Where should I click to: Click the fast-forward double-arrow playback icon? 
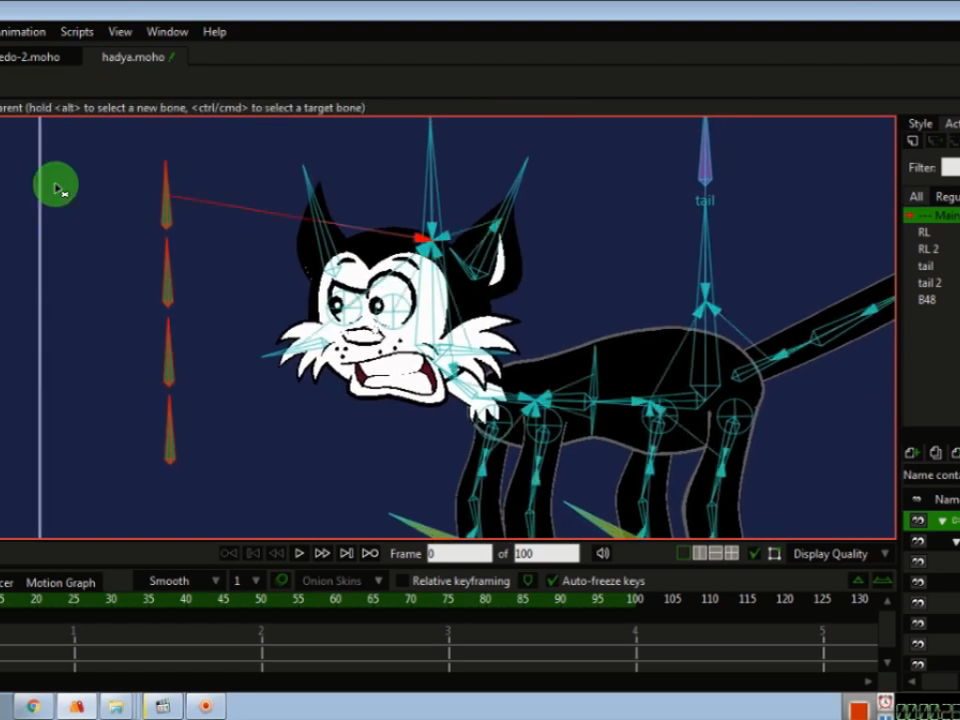[322, 553]
